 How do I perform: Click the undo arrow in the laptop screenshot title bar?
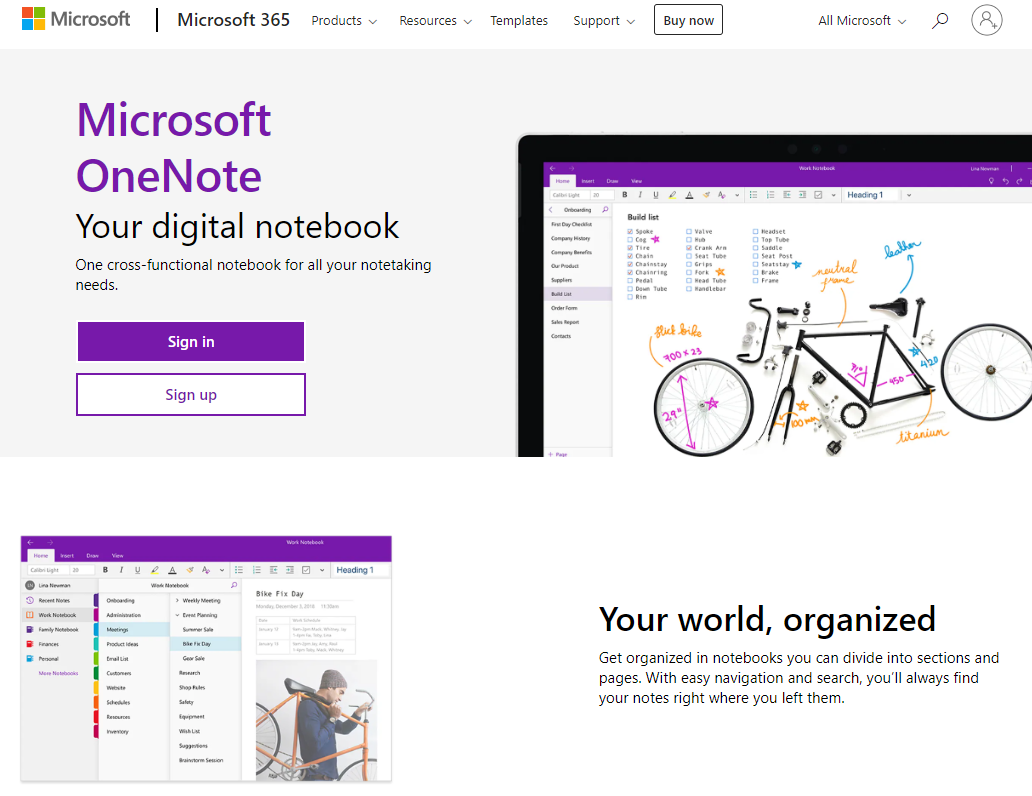point(1005,181)
